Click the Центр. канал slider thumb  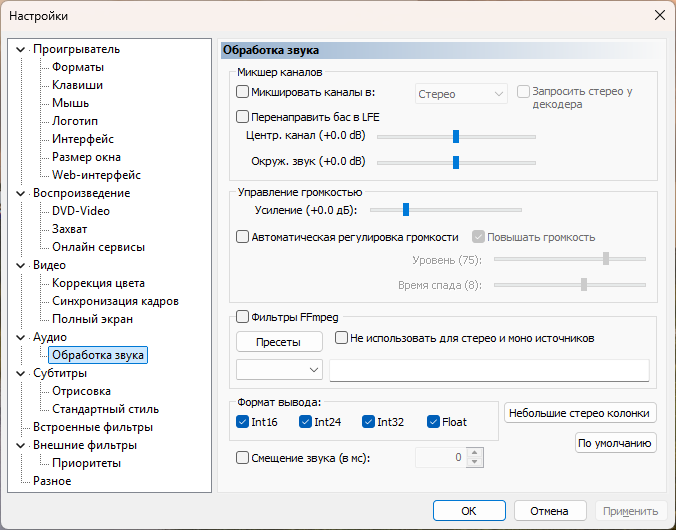(456, 136)
